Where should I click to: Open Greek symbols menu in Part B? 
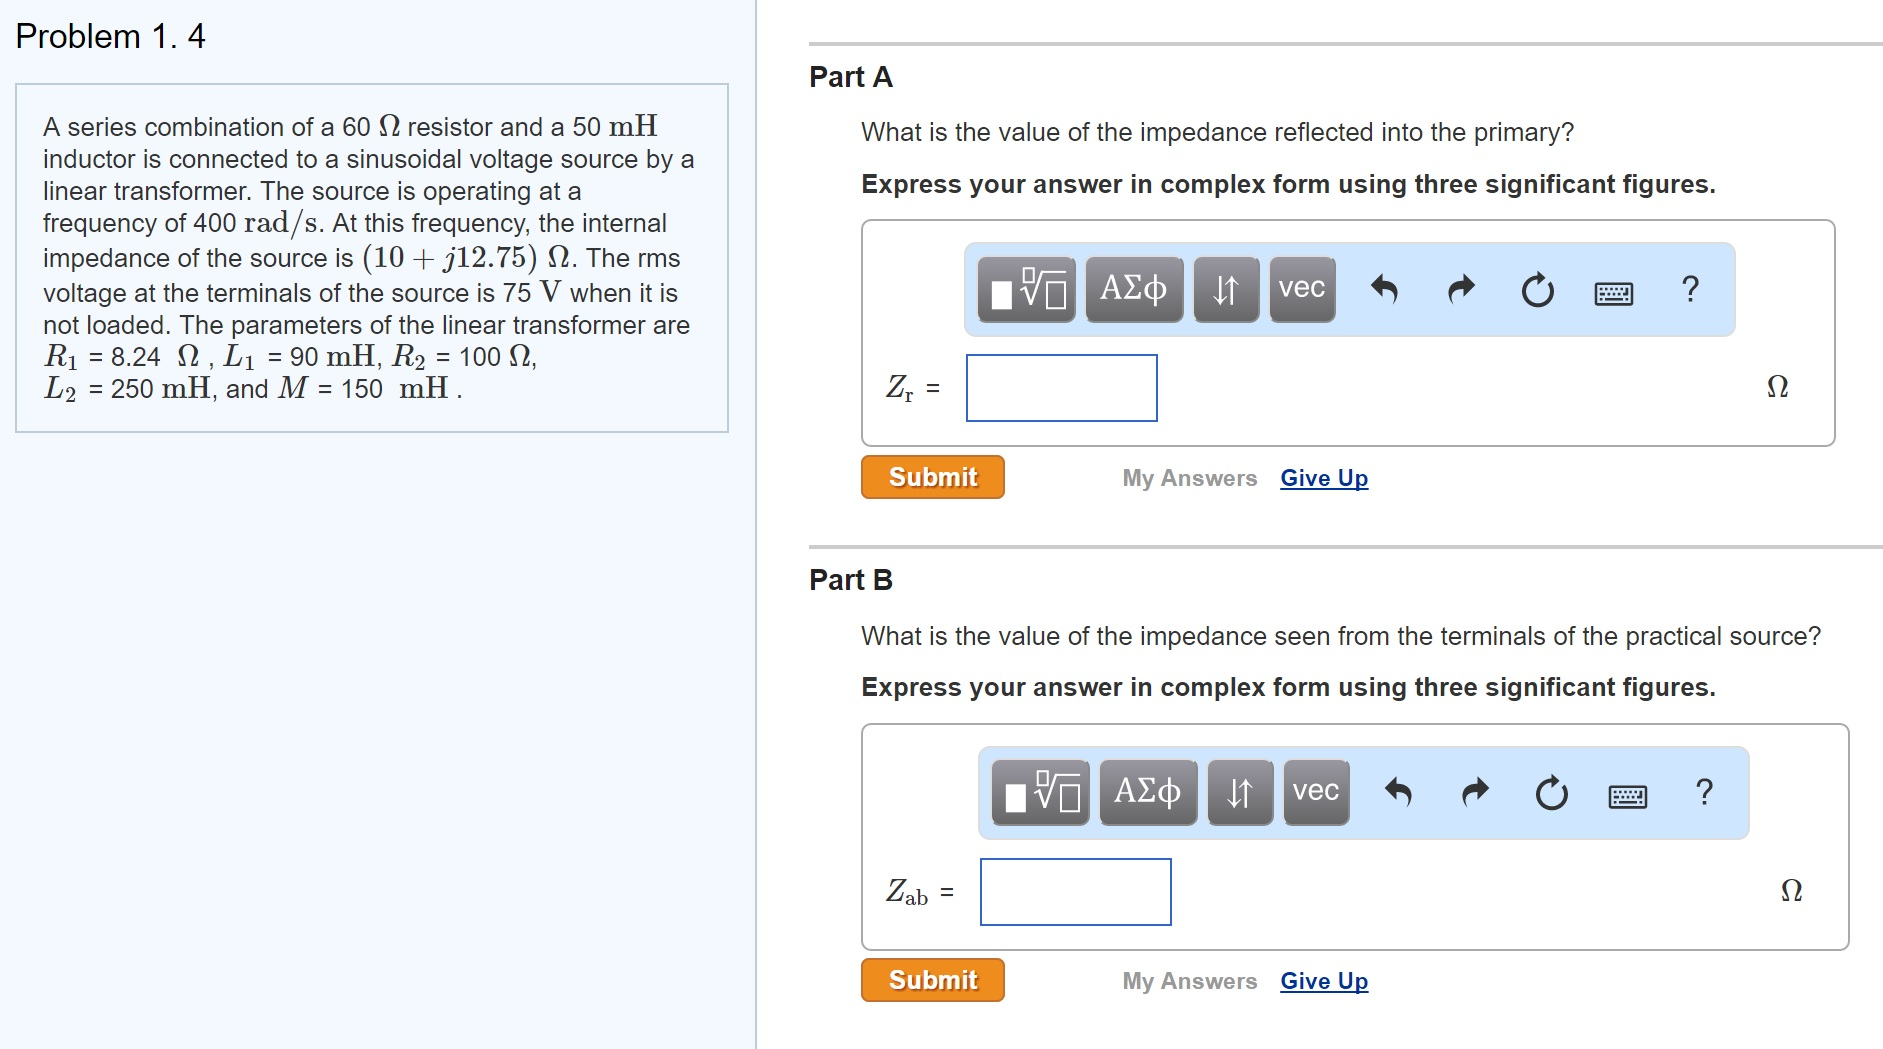[1147, 793]
